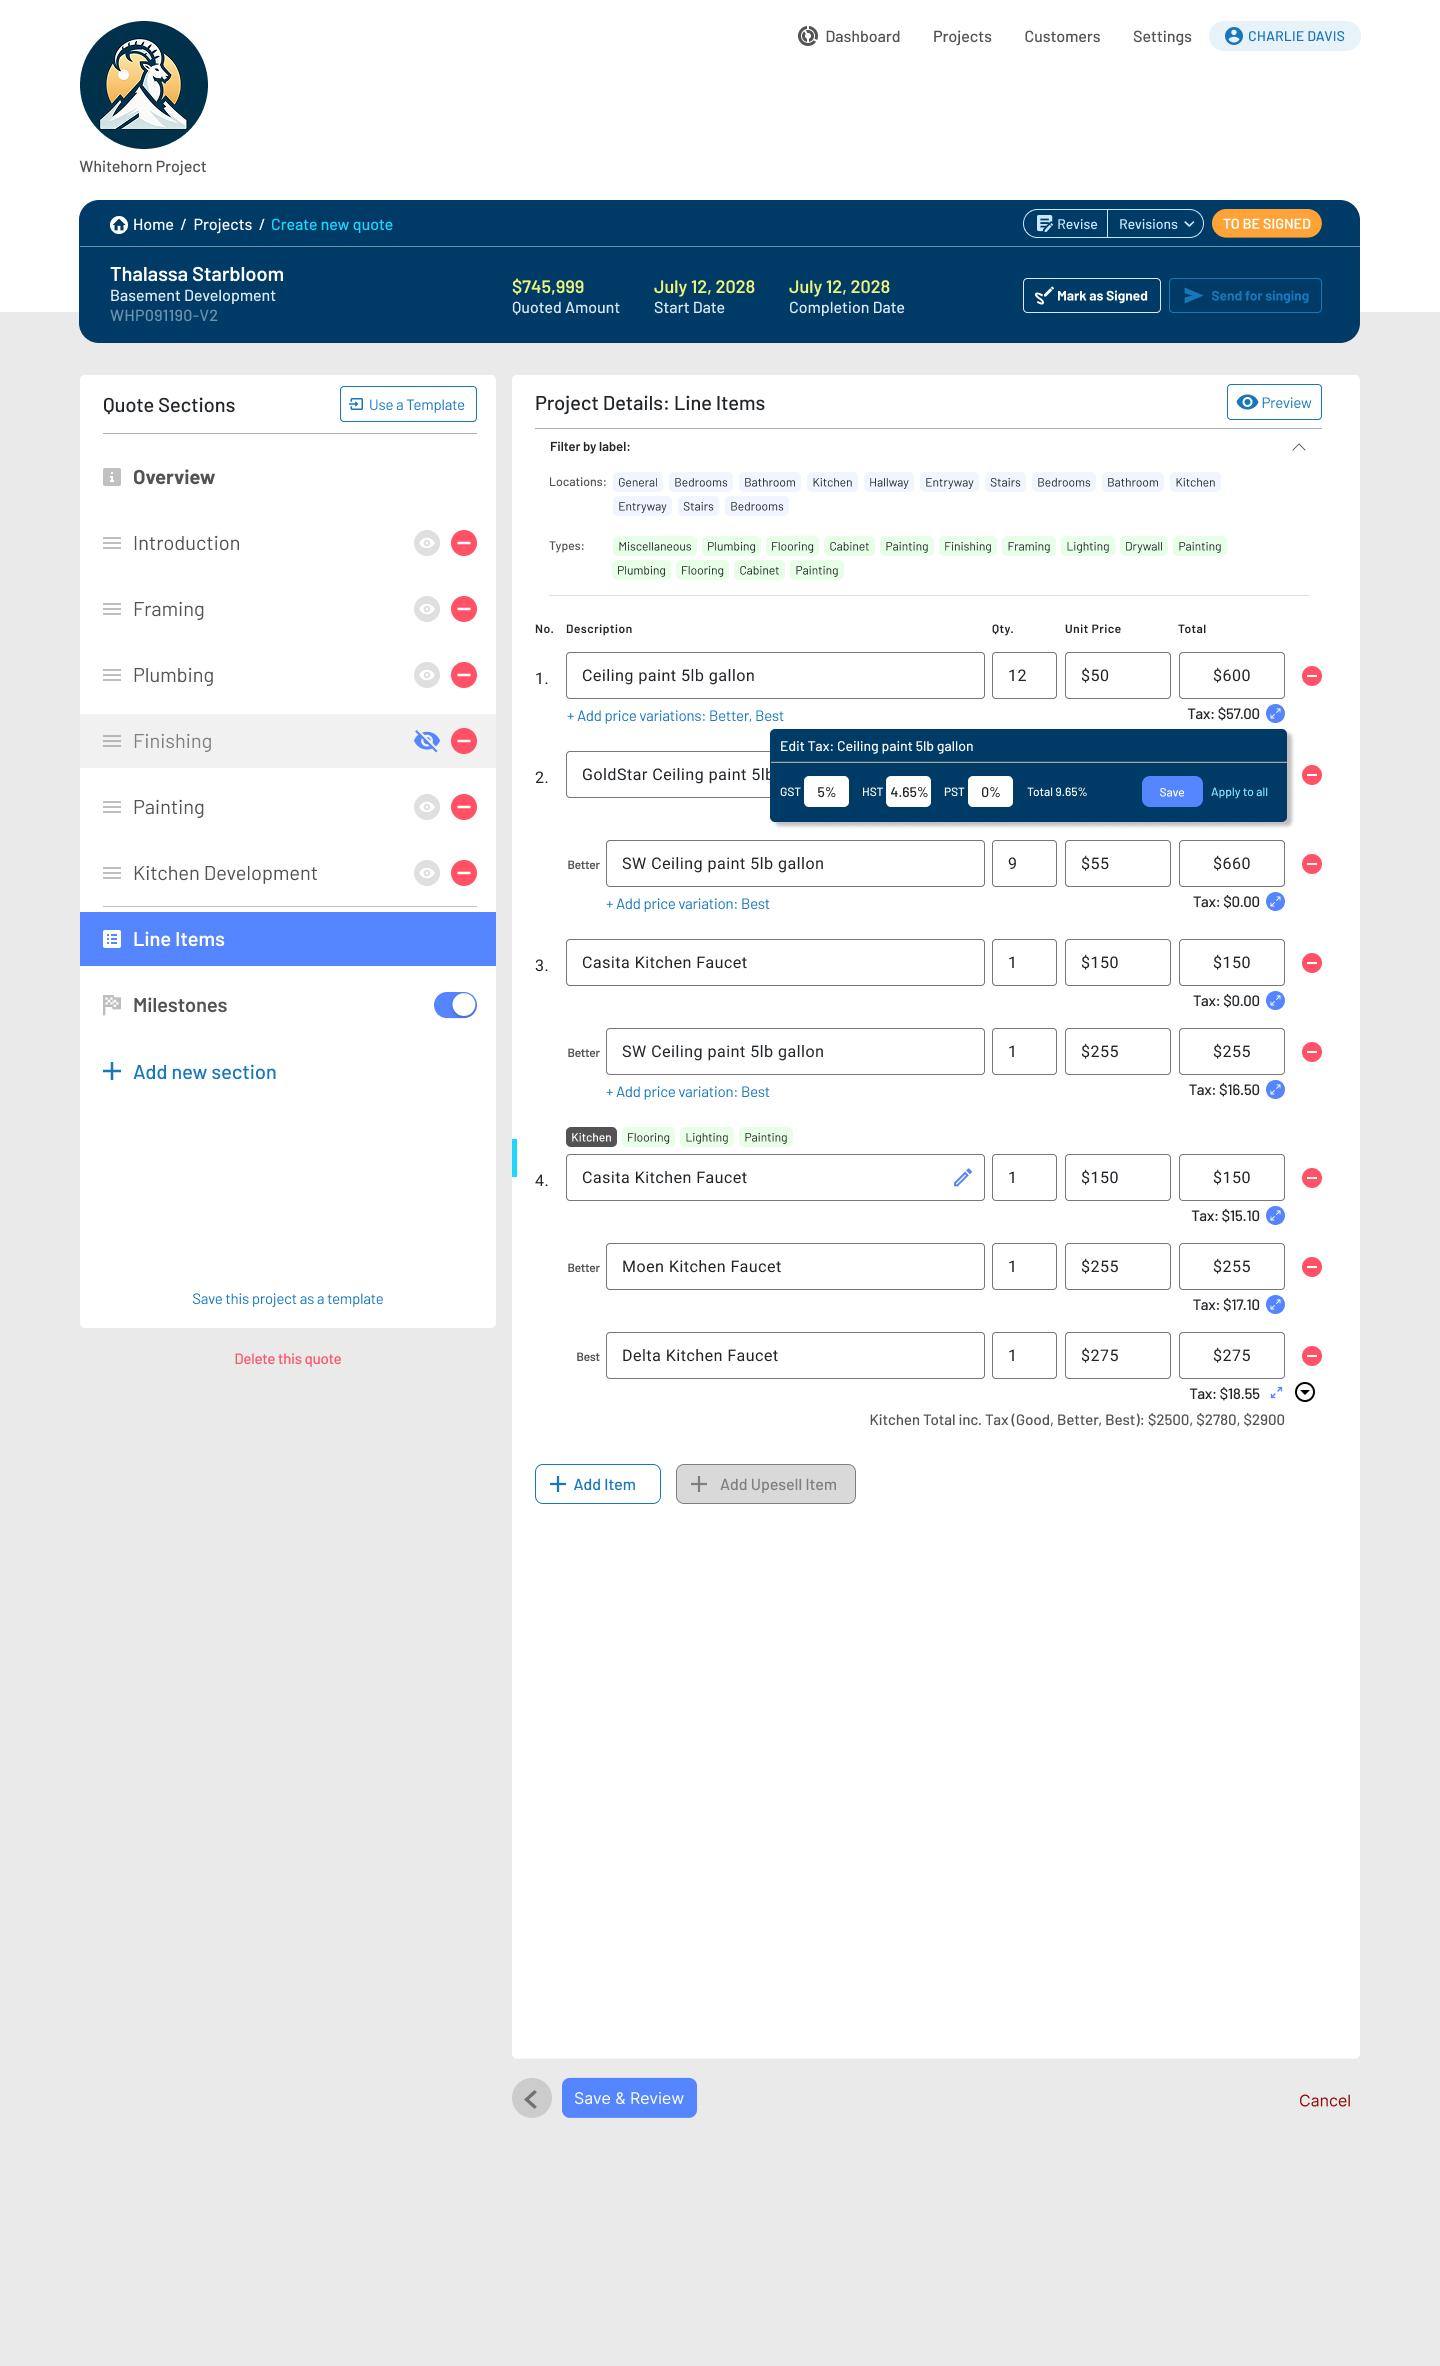Click the pencil edit icon on Casita Kitchen Faucet
This screenshot has height=2366, width=1440.
click(x=962, y=1178)
